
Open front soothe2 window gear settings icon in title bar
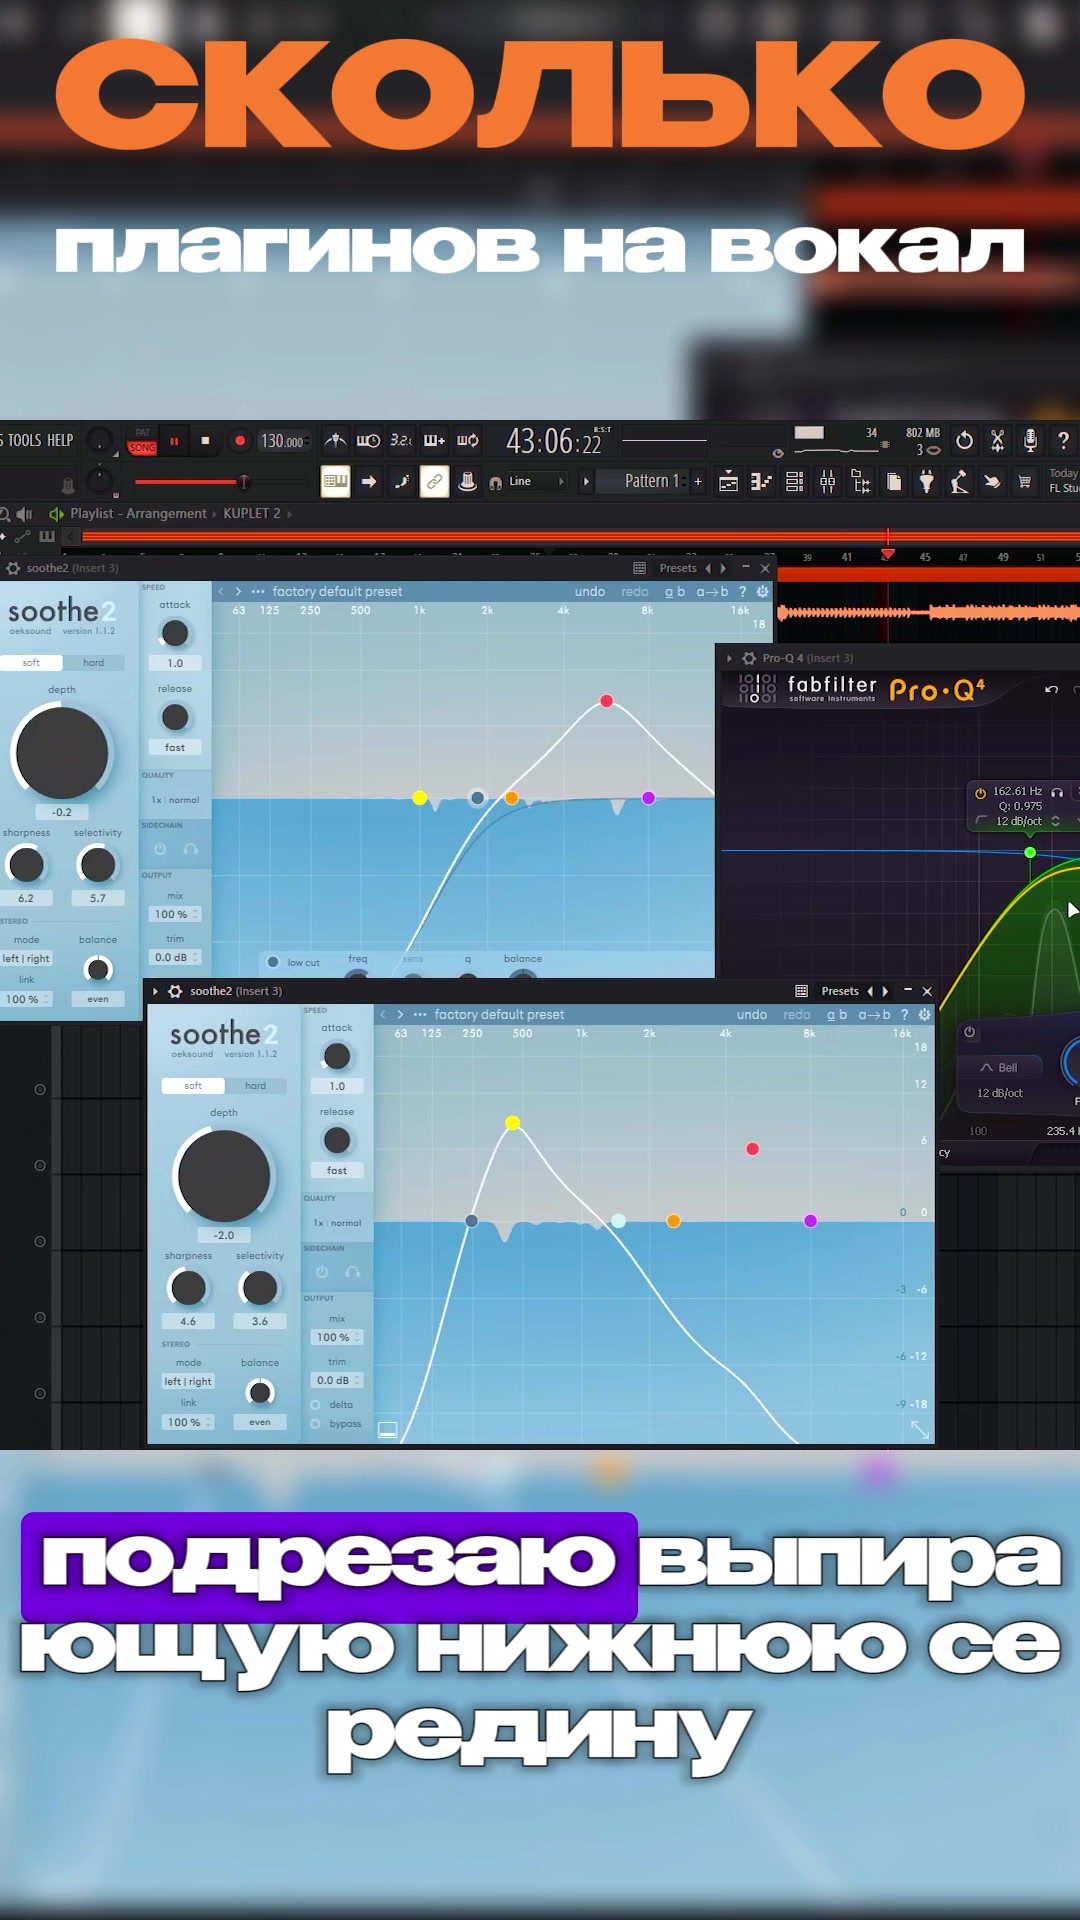pyautogui.click(x=175, y=991)
